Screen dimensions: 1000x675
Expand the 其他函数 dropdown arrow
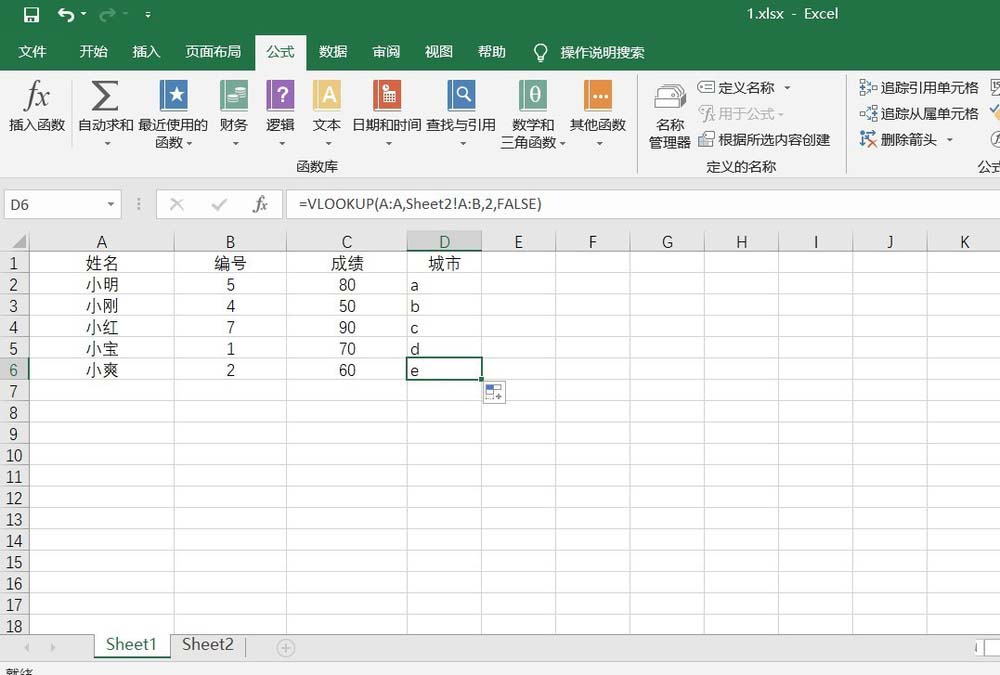coord(599,144)
